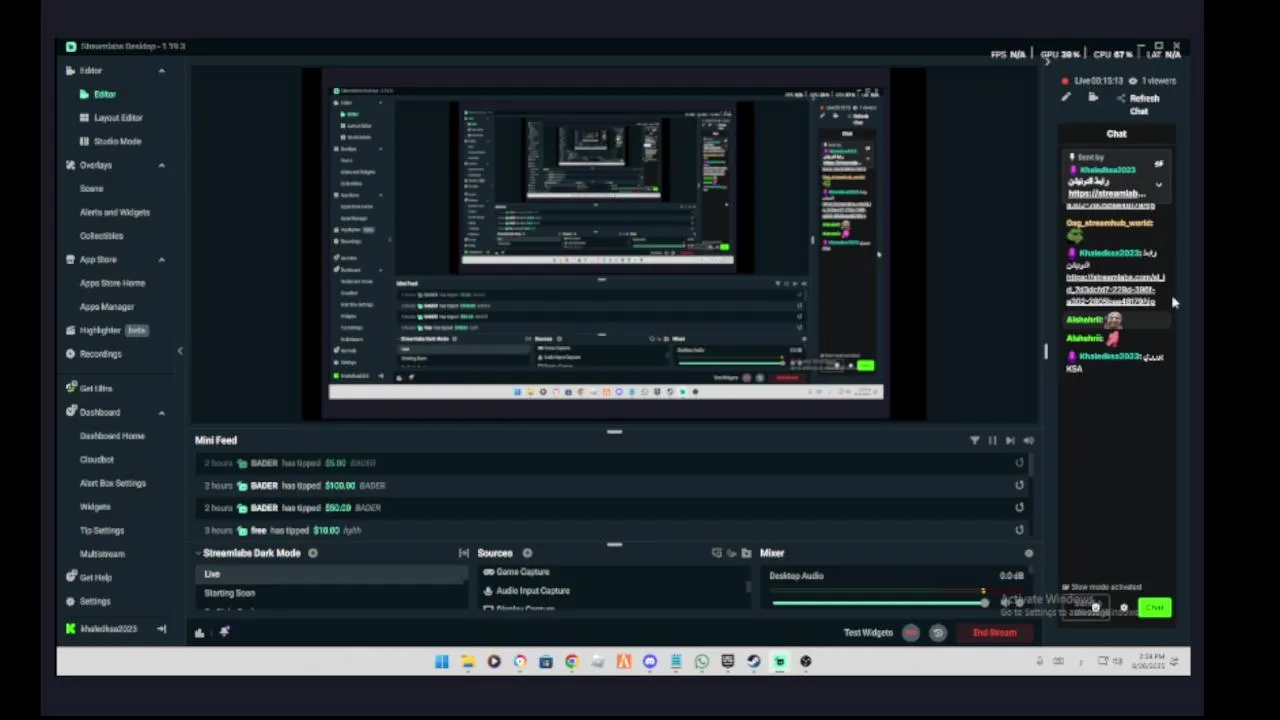
Task: Open Dashboard Home
Action: pyautogui.click(x=112, y=436)
